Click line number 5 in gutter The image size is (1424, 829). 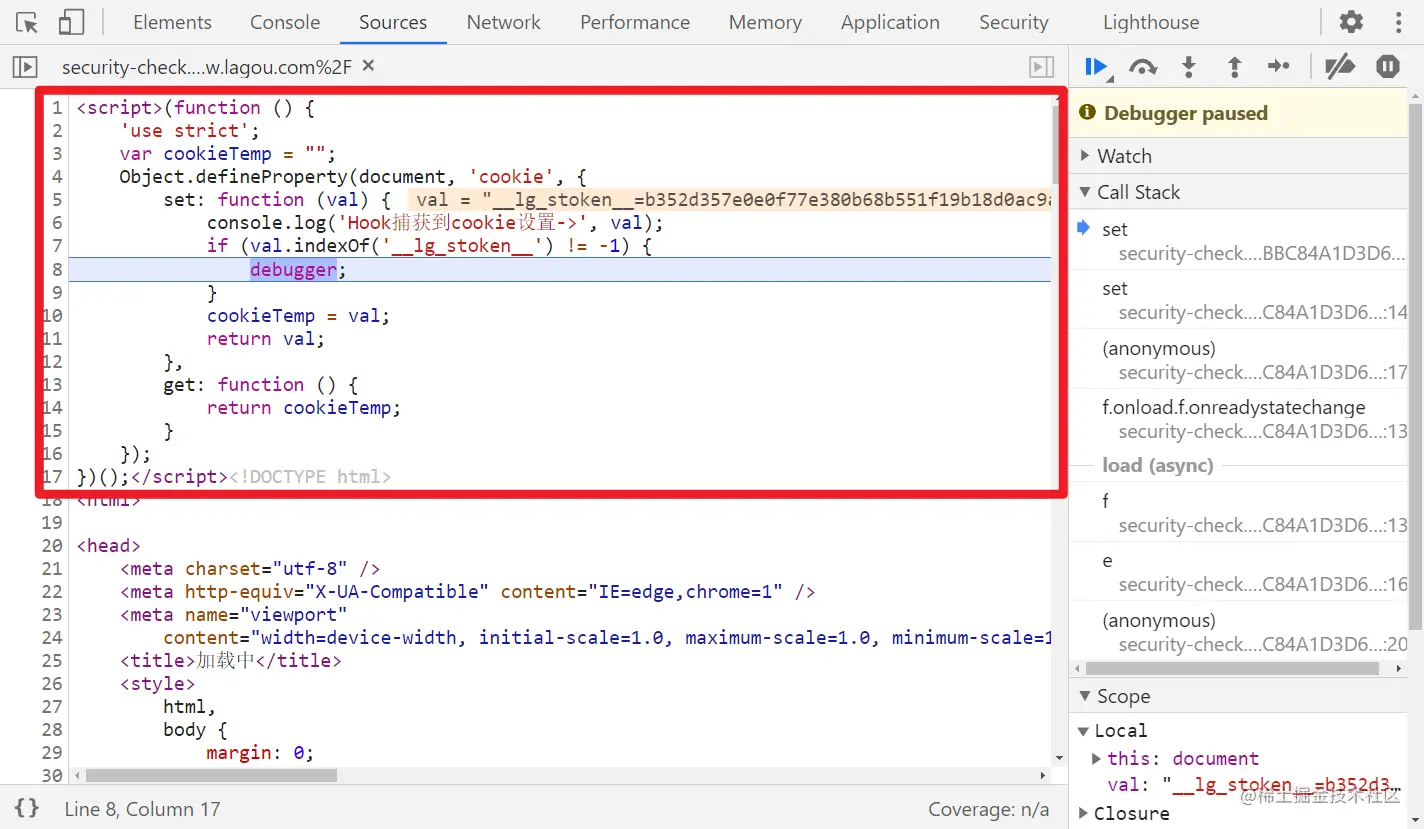[57, 200]
